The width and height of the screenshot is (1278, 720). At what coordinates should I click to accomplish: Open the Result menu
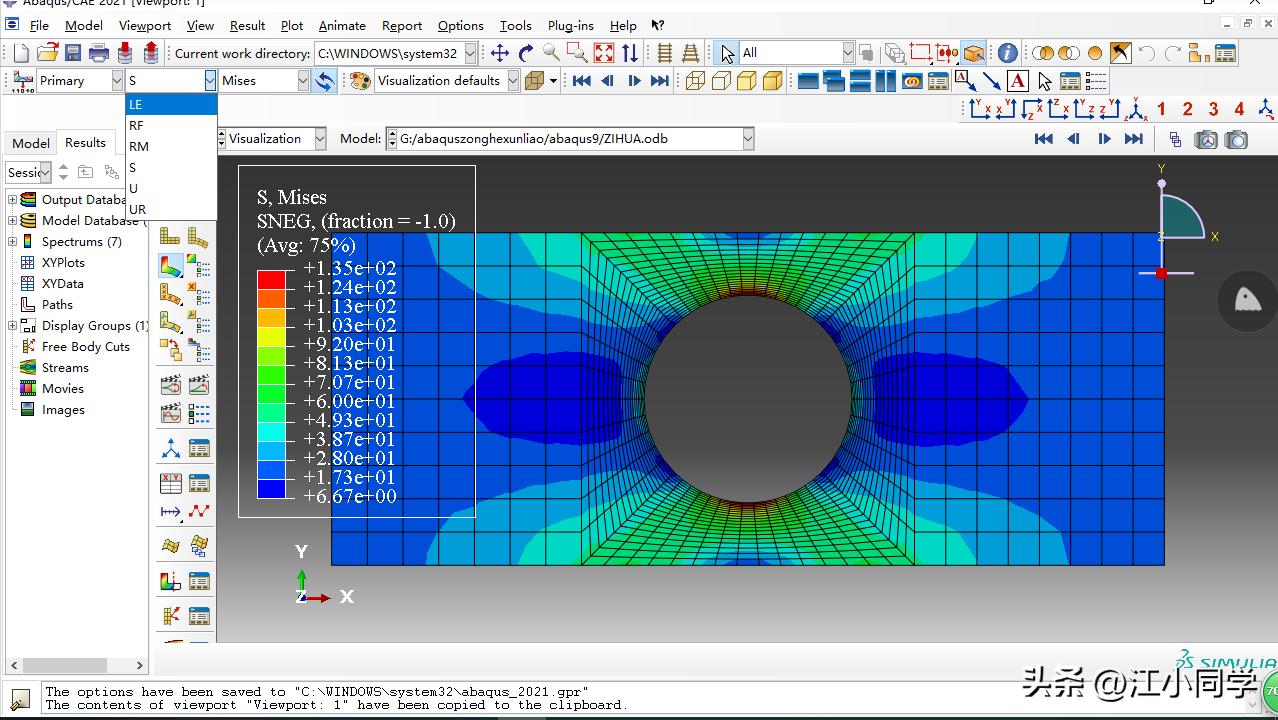[247, 26]
